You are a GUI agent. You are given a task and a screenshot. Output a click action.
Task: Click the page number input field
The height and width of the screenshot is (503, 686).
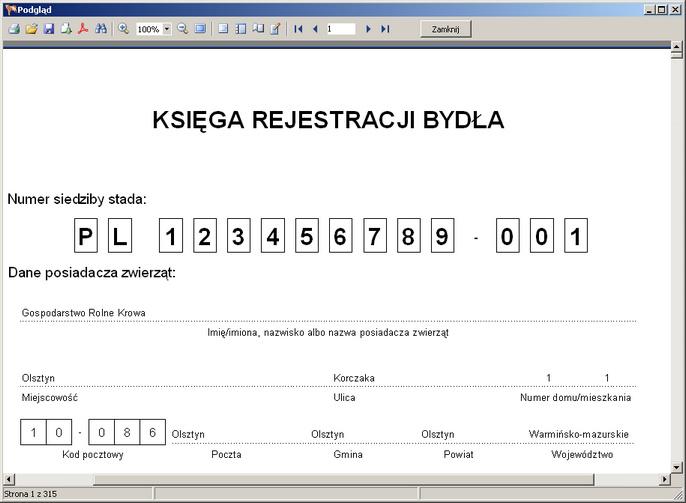point(340,29)
